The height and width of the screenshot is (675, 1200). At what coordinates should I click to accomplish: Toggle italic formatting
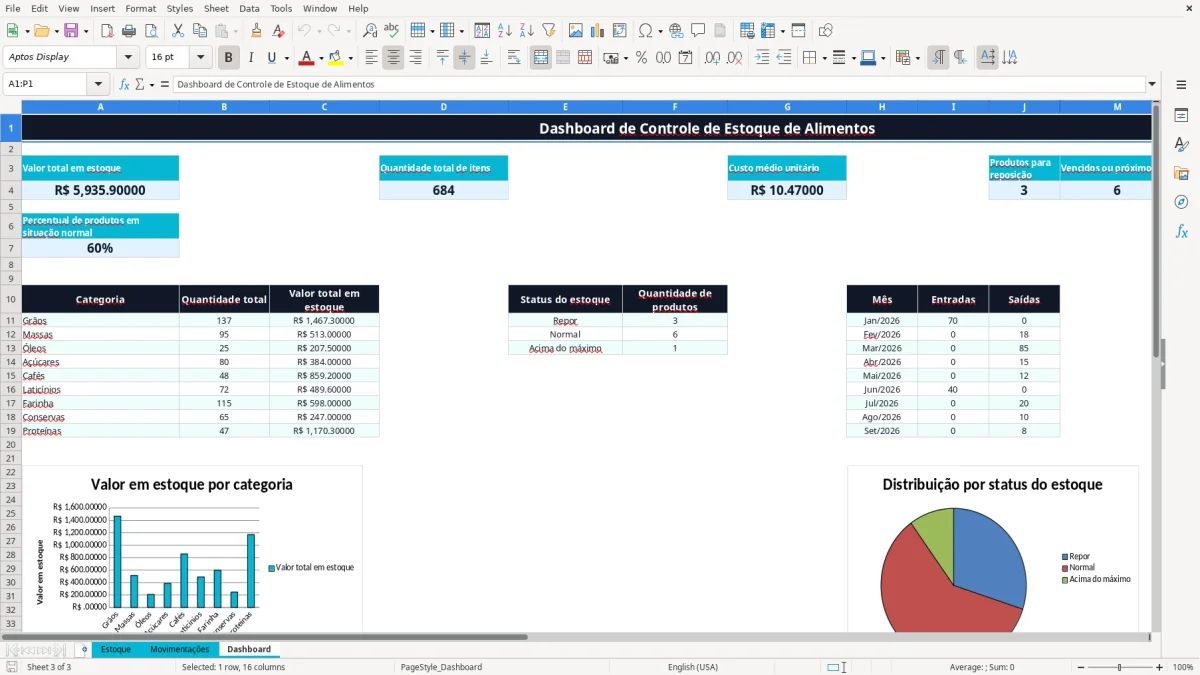tap(250, 58)
